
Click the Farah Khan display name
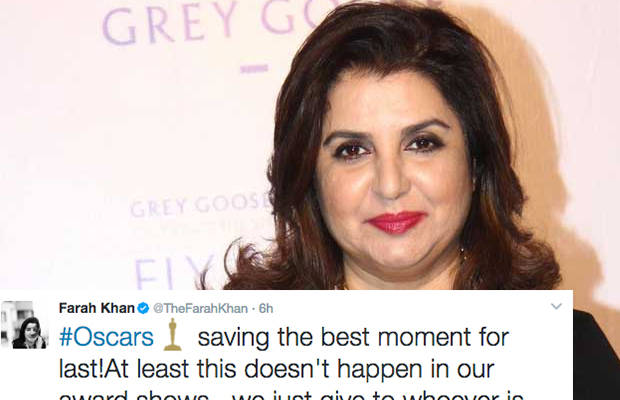click(x=97, y=308)
